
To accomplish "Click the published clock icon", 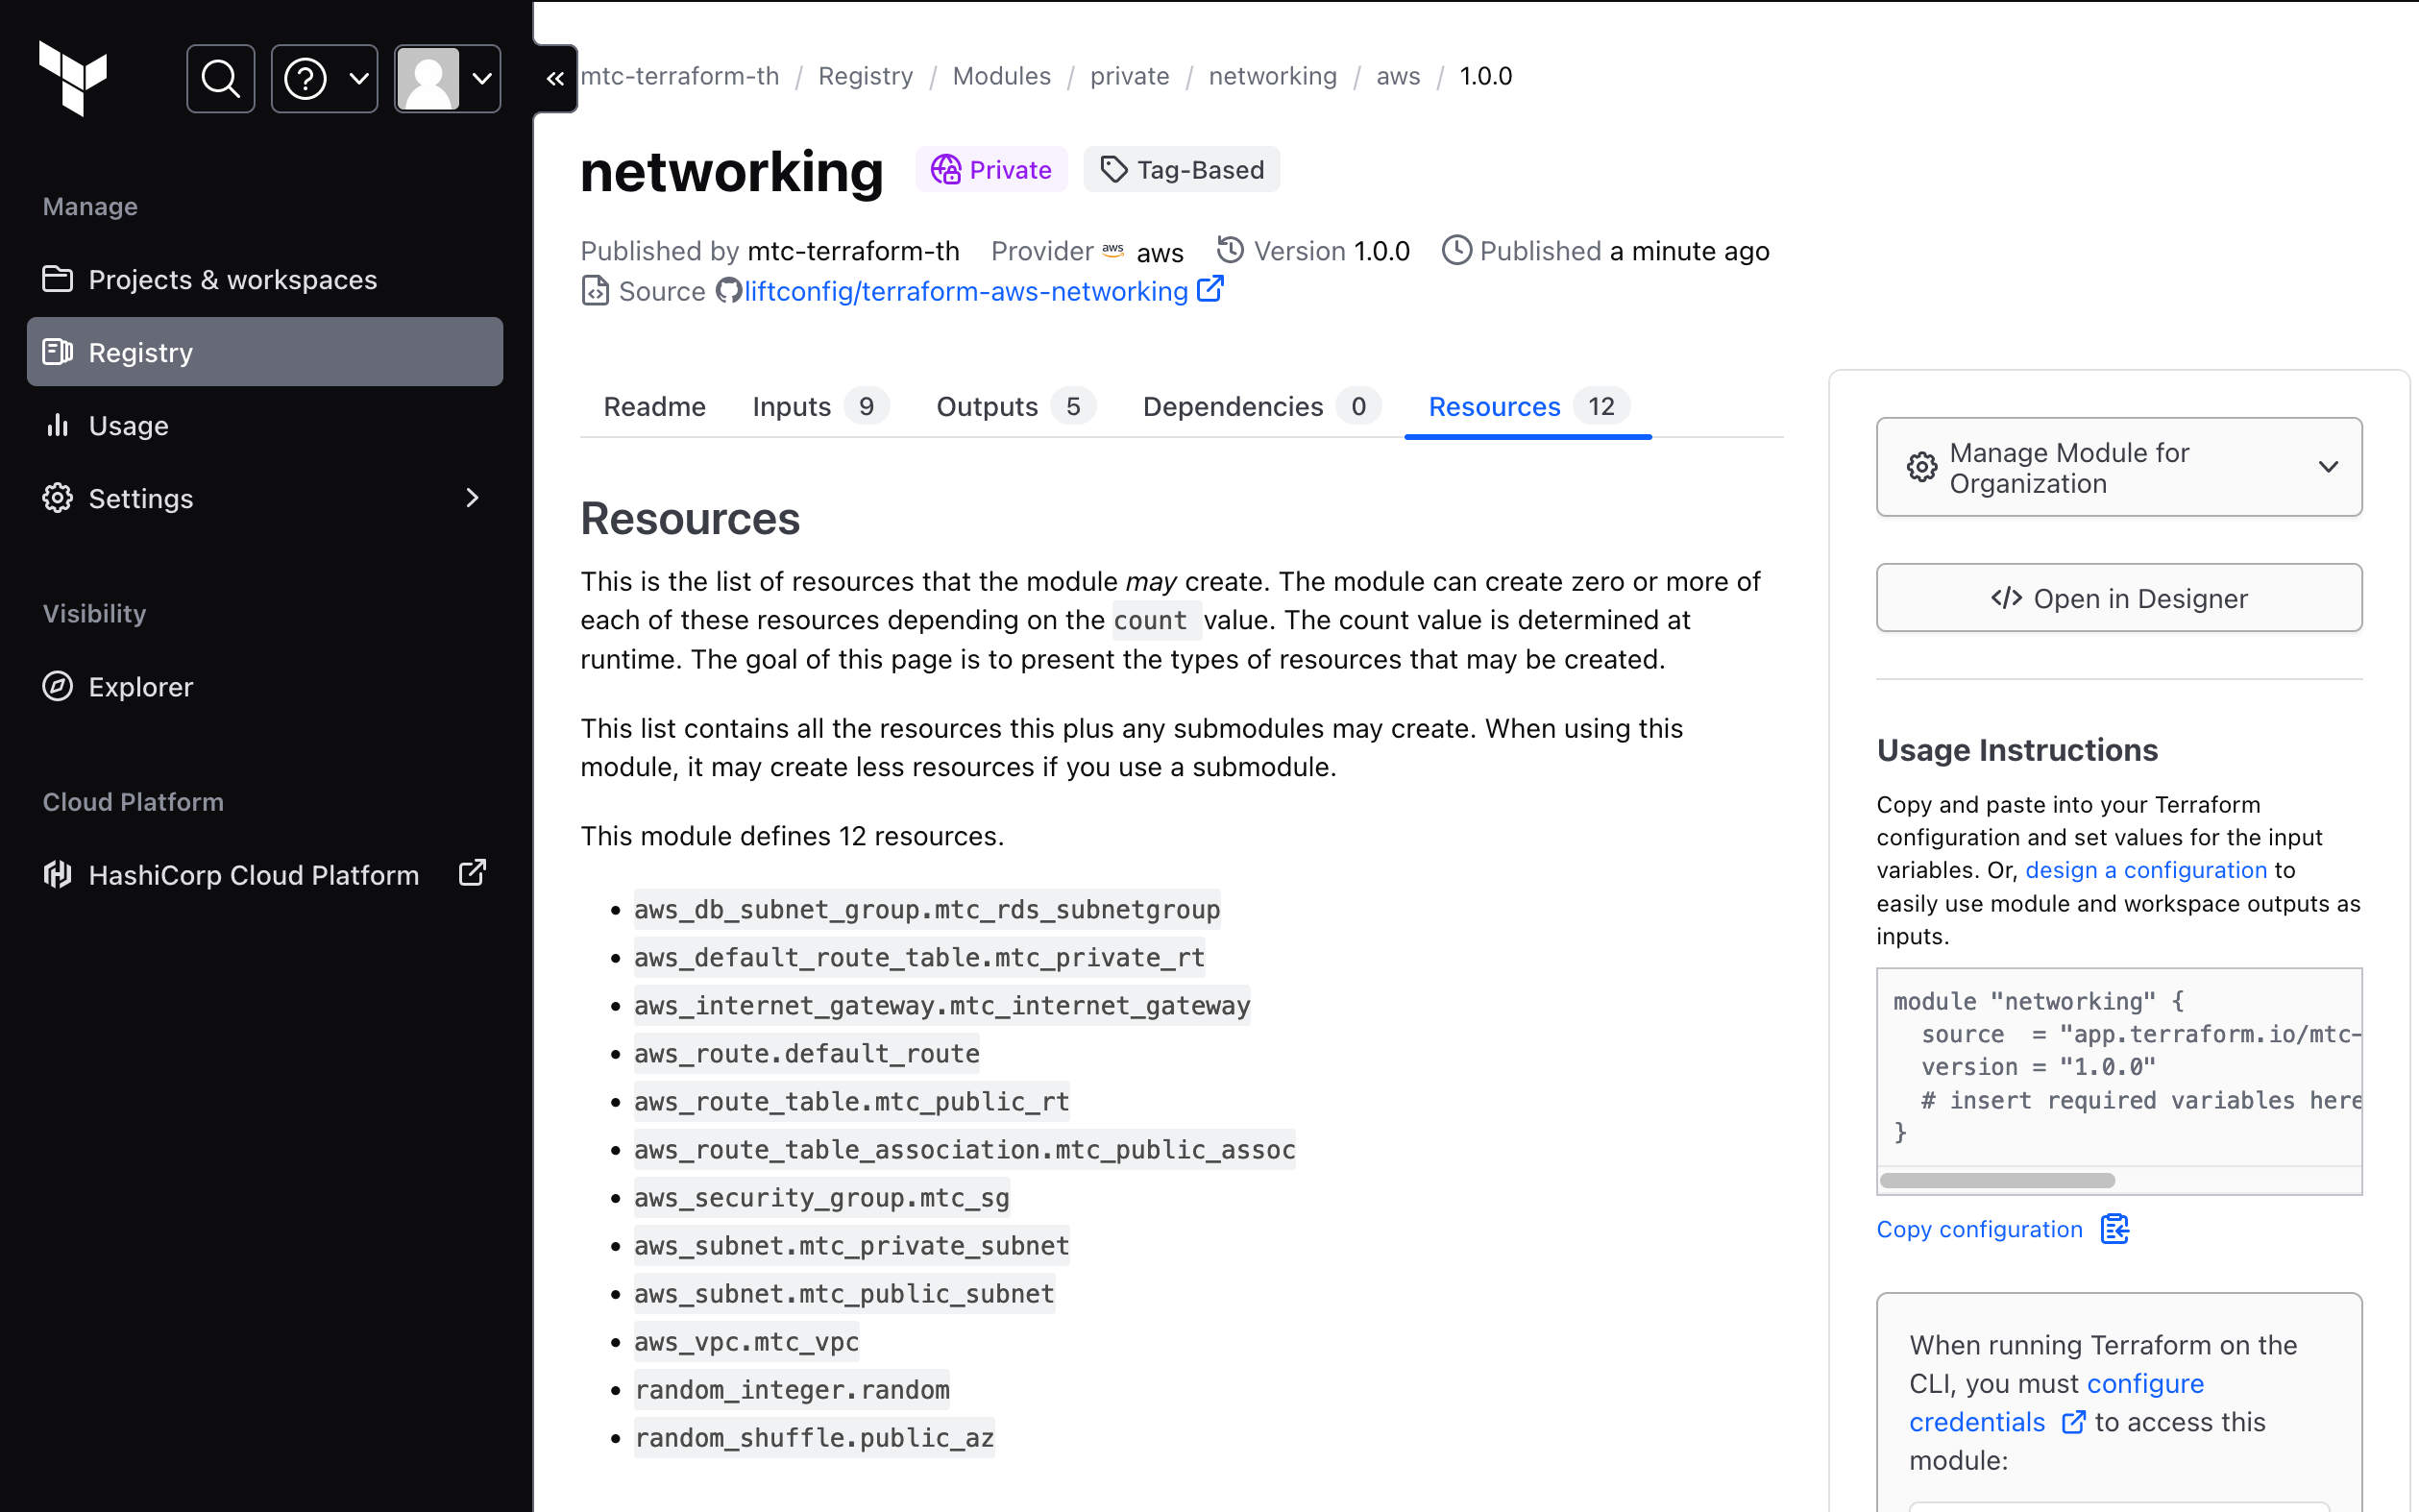I will 1456,250.
